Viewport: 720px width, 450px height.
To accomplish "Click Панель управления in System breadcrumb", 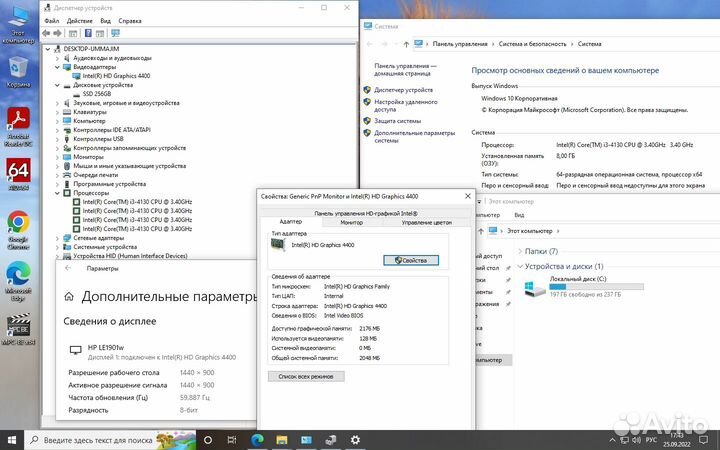I will click(460, 44).
